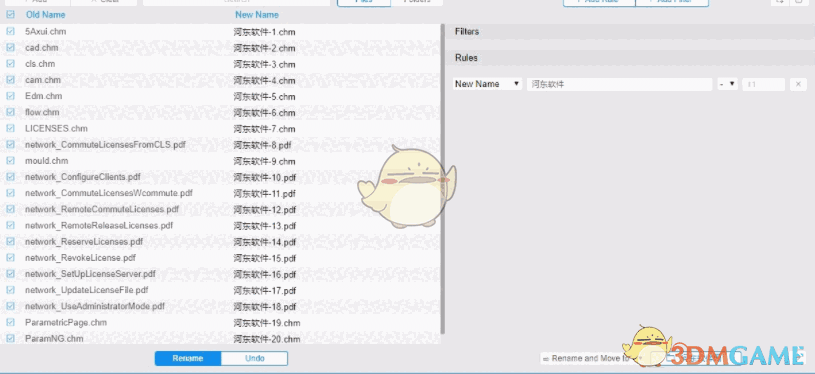Toggle checkbox for cam.chm
The height and width of the screenshot is (374, 815).
pyautogui.click(x=10, y=79)
